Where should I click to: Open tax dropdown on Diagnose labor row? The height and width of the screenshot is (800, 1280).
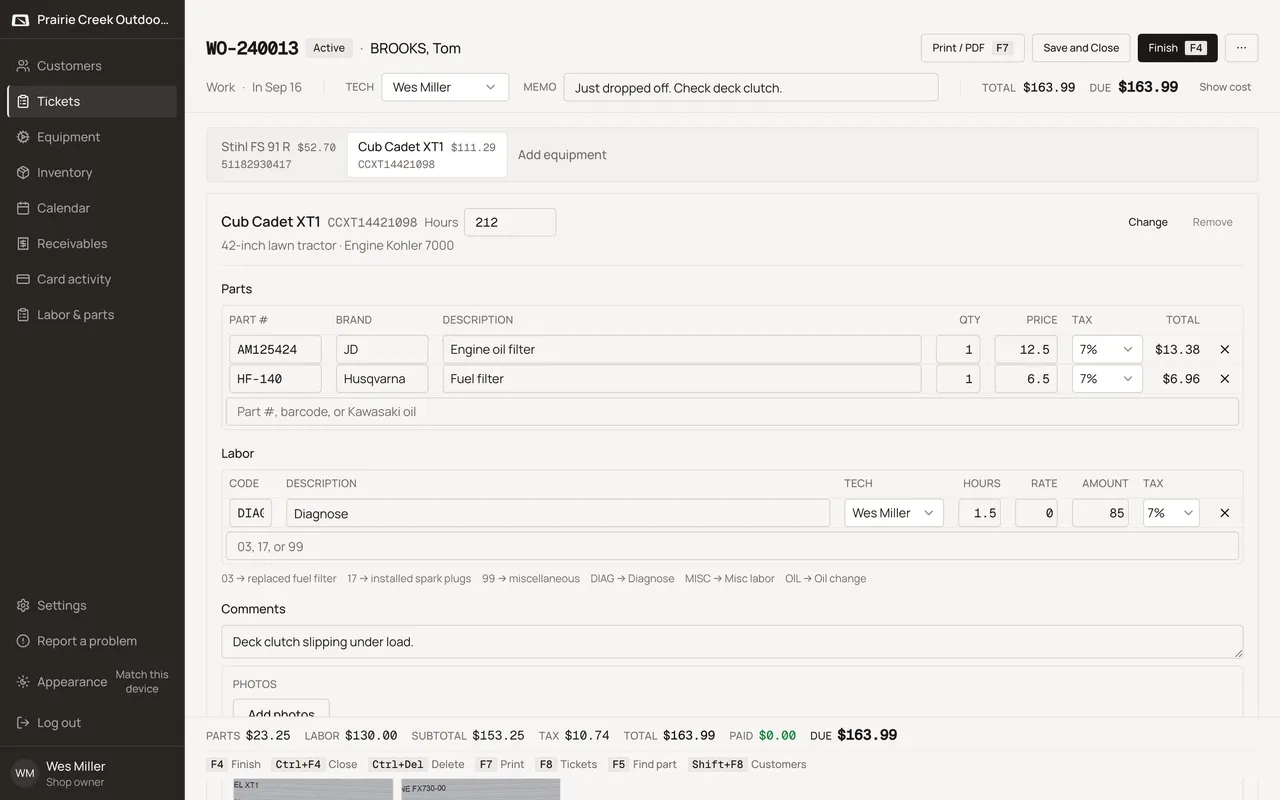[1171, 513]
